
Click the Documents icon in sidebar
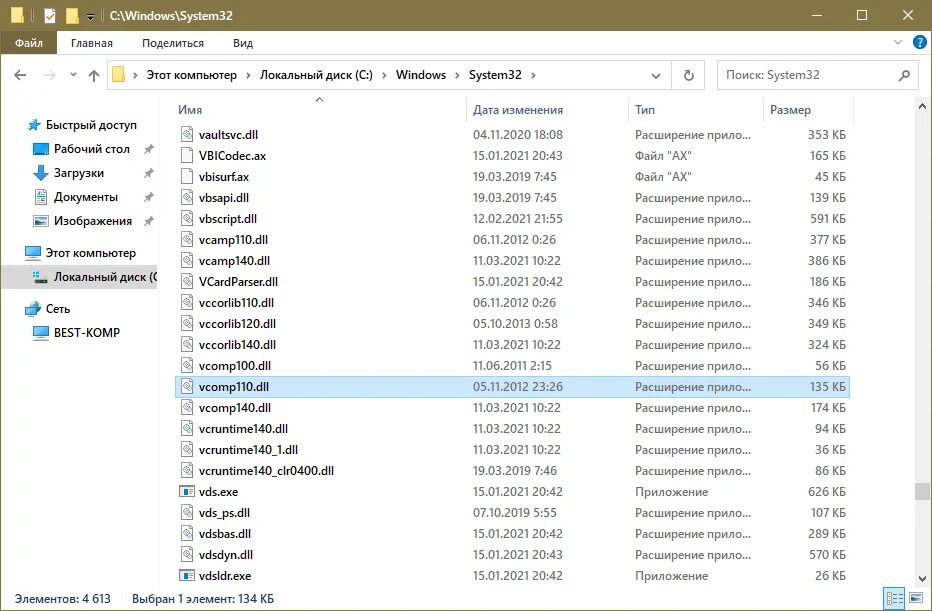coord(40,197)
